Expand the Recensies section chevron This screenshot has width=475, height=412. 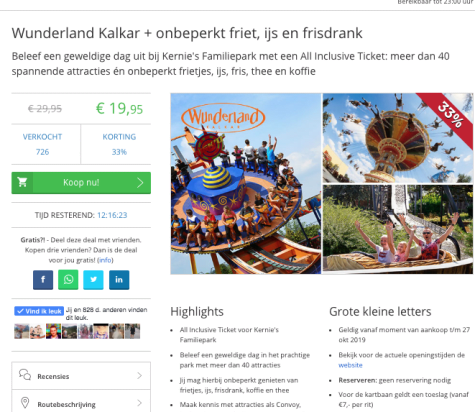coord(140,376)
